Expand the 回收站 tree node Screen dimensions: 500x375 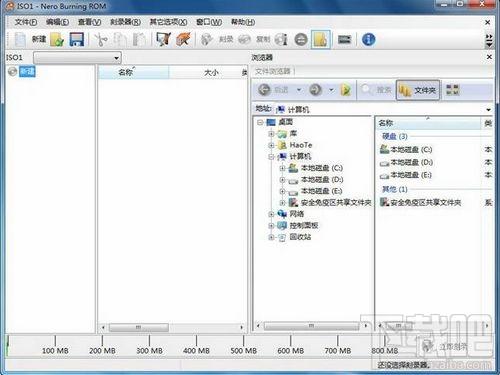[x=271, y=237]
